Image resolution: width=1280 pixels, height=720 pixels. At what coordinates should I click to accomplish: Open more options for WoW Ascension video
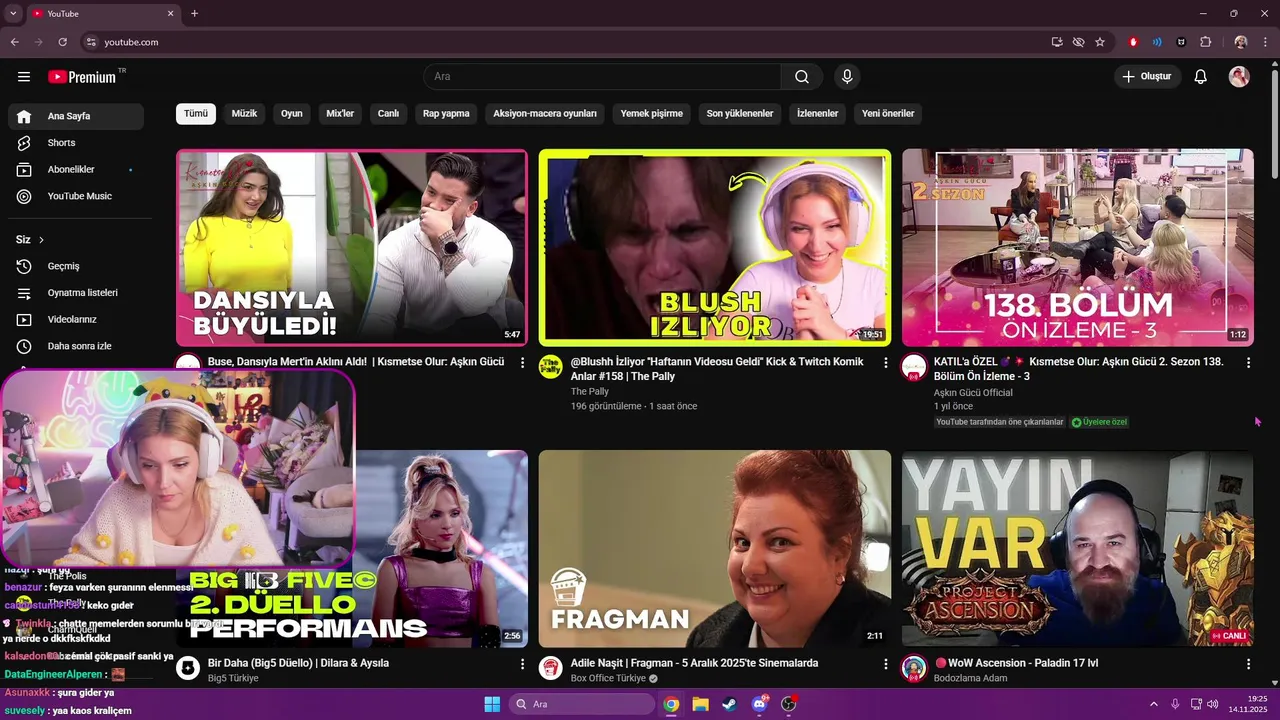[1248, 664]
